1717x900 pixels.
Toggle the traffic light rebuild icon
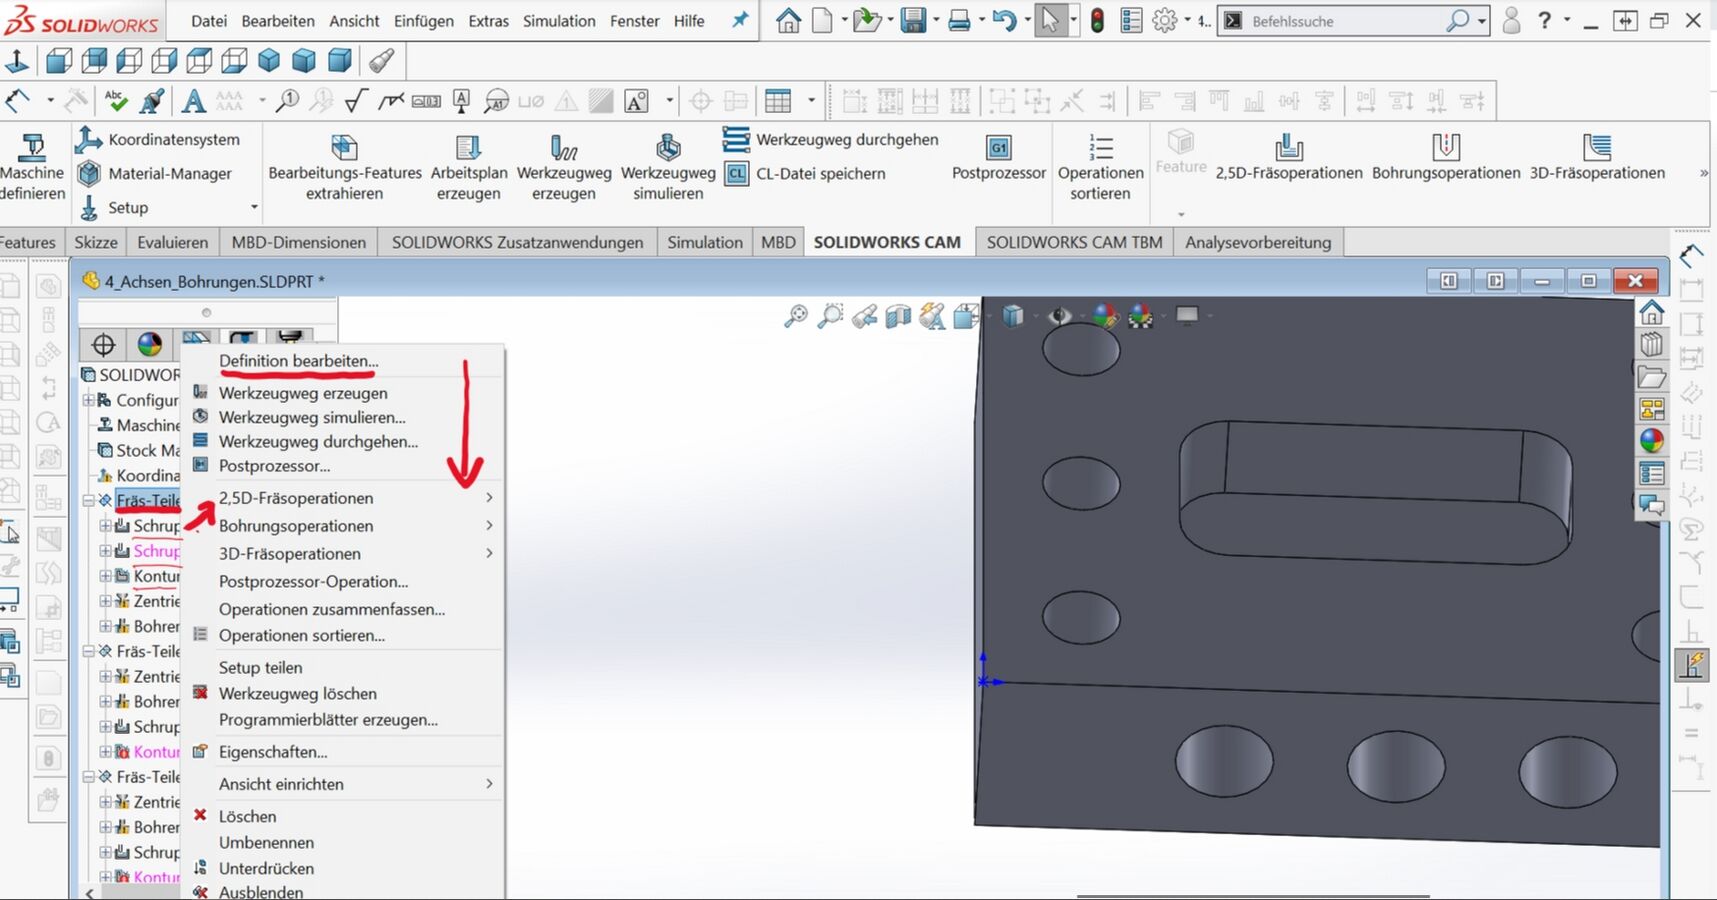1097,20
